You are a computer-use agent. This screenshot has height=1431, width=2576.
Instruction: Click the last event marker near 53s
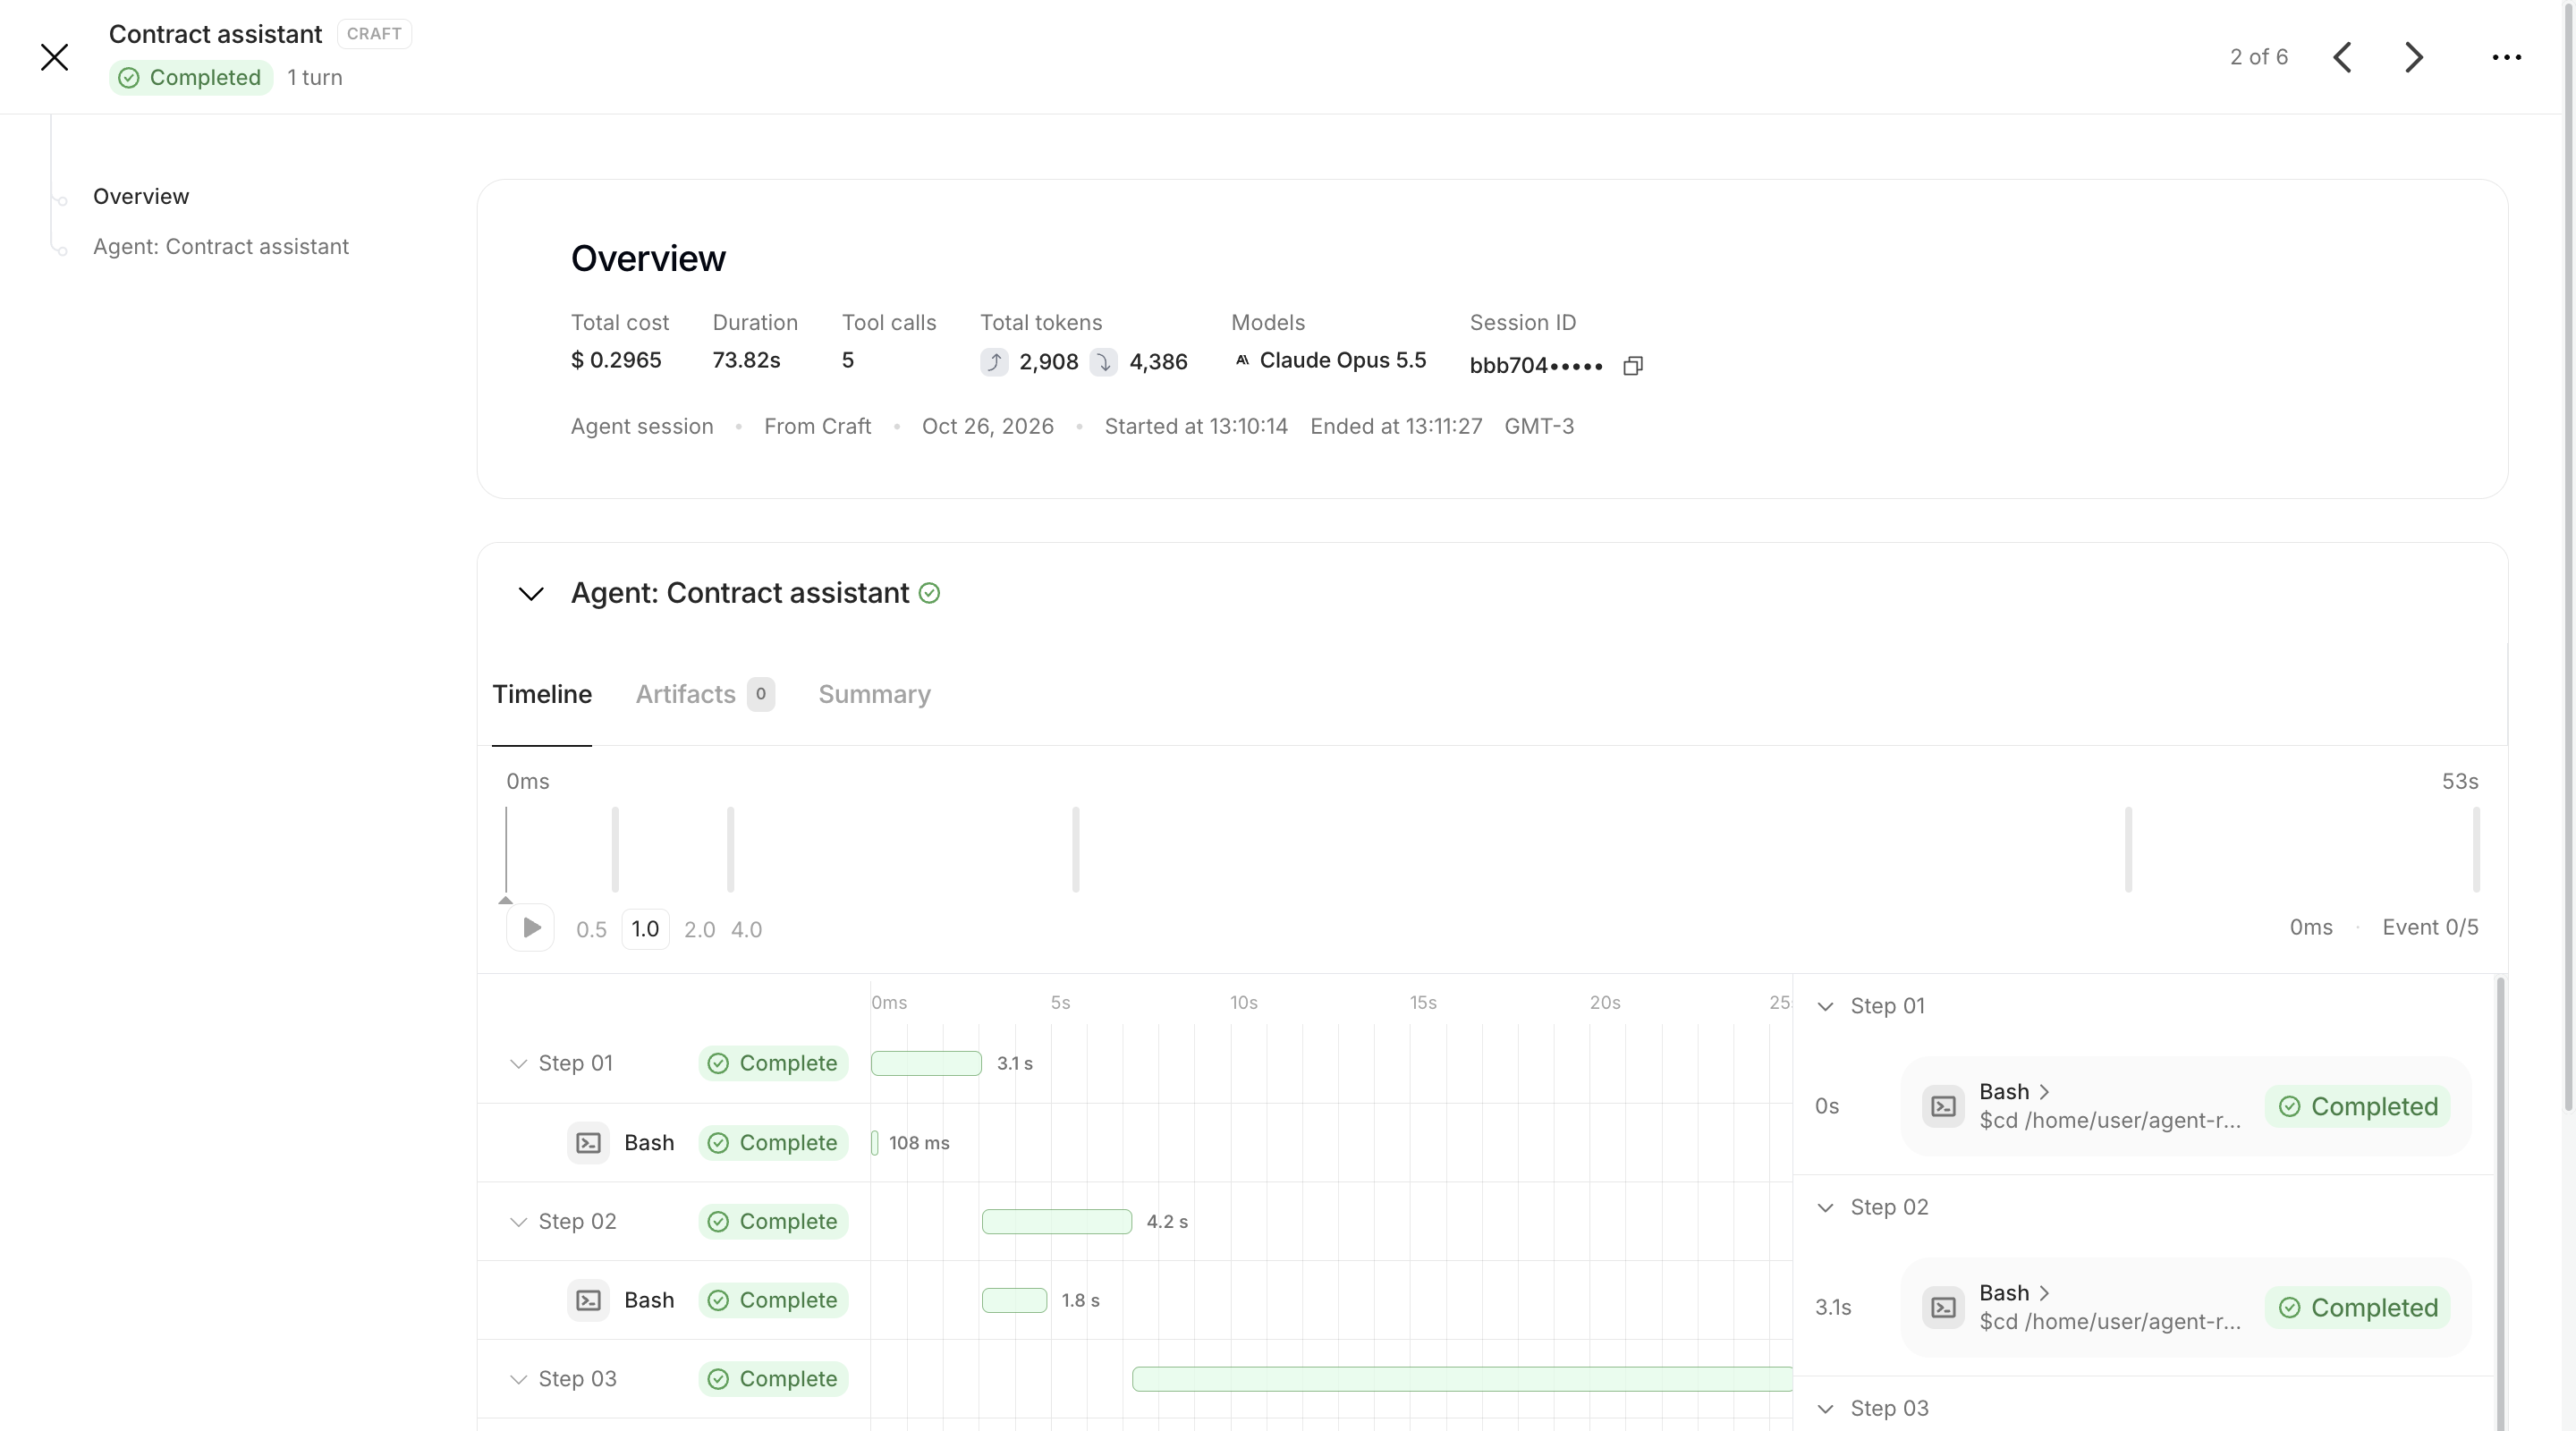click(2476, 849)
